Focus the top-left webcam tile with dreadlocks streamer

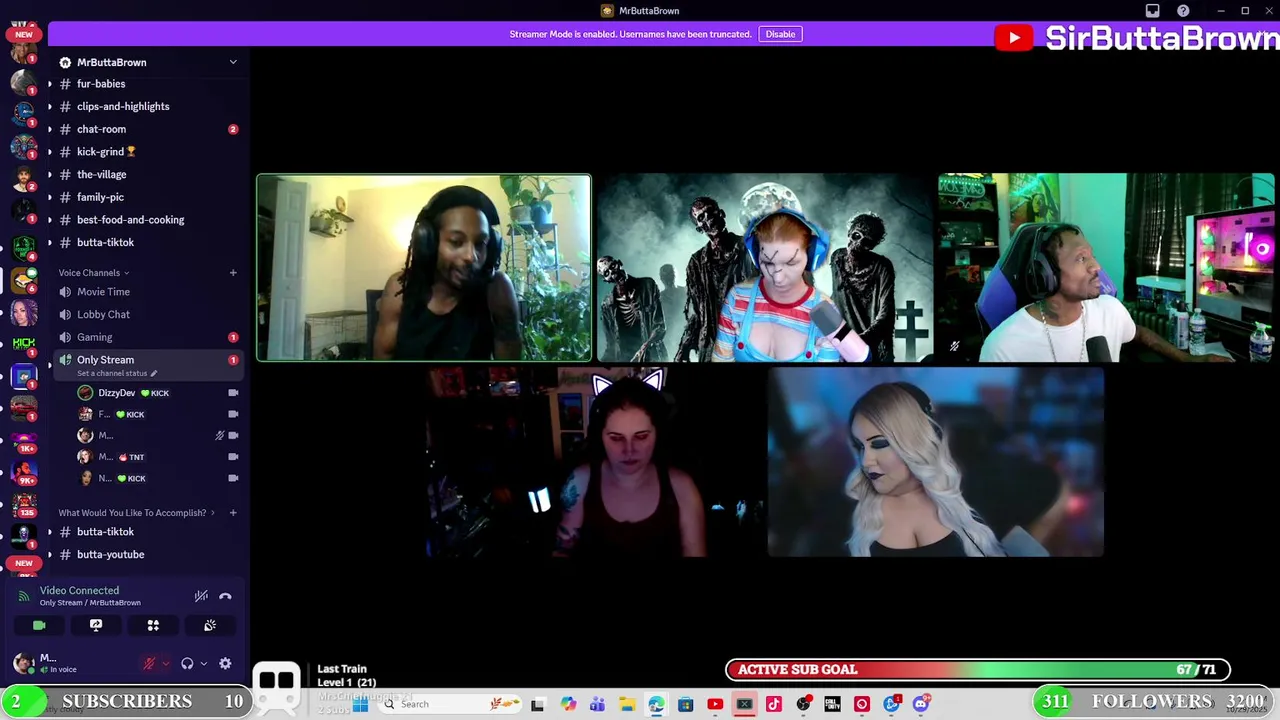[424, 267]
